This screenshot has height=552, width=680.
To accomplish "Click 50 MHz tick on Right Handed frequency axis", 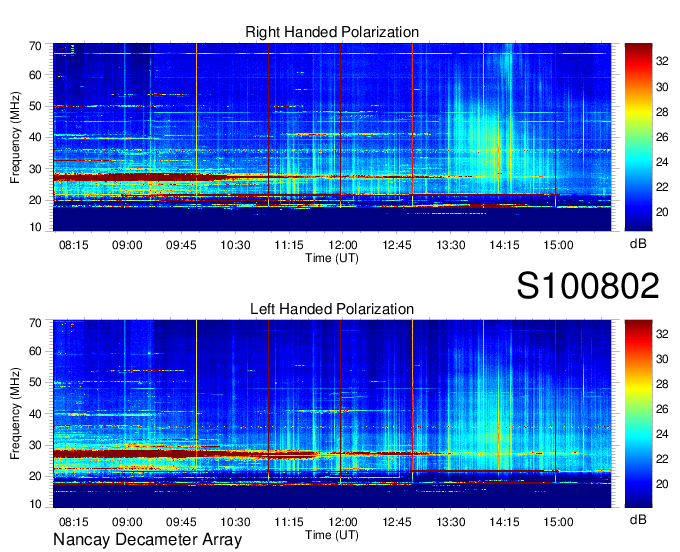I will (x=35, y=106).
